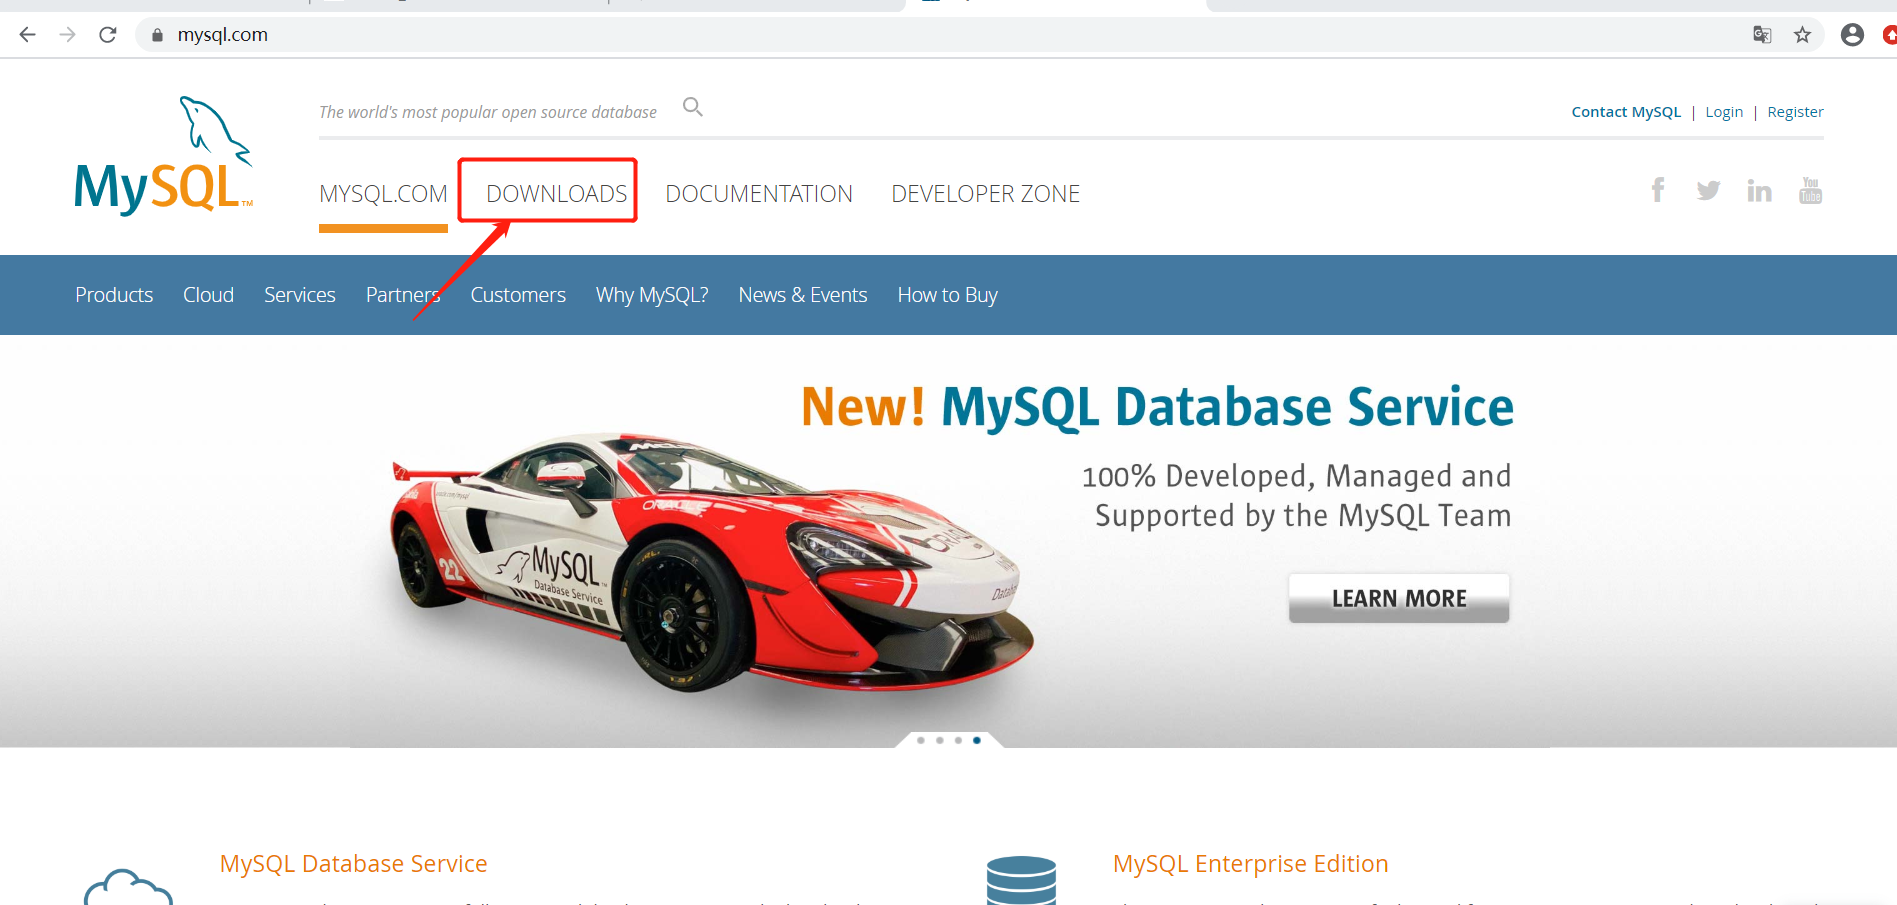Select the second carousel dot
Viewport: 1897px width, 905px height.
pyautogui.click(x=939, y=740)
